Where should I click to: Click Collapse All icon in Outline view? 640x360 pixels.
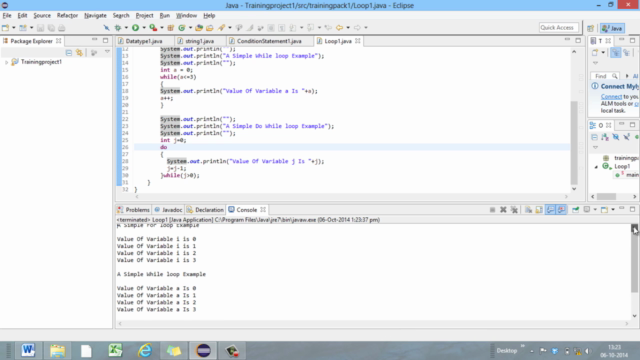pyautogui.click(x=594, y=137)
